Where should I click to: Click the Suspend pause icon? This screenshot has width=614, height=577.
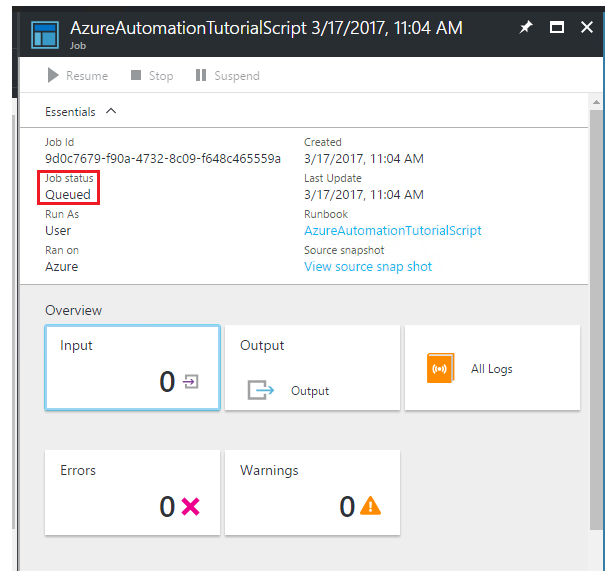pos(201,75)
